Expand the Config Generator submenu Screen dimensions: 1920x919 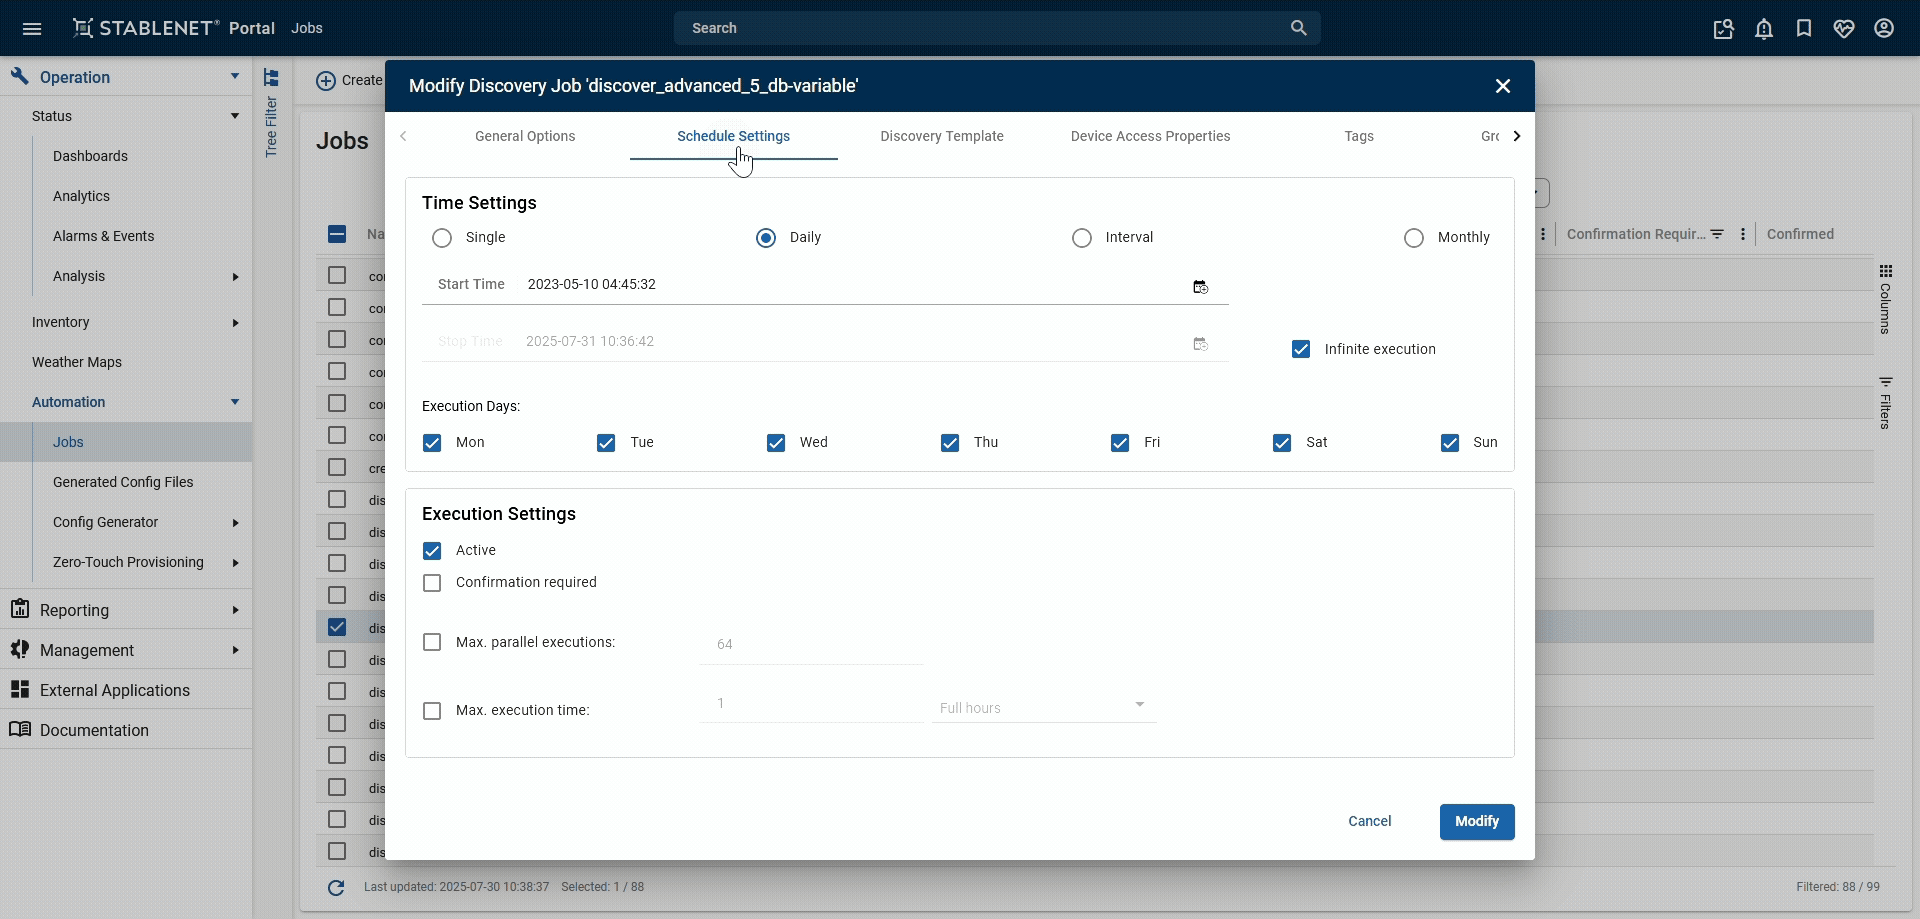click(235, 523)
